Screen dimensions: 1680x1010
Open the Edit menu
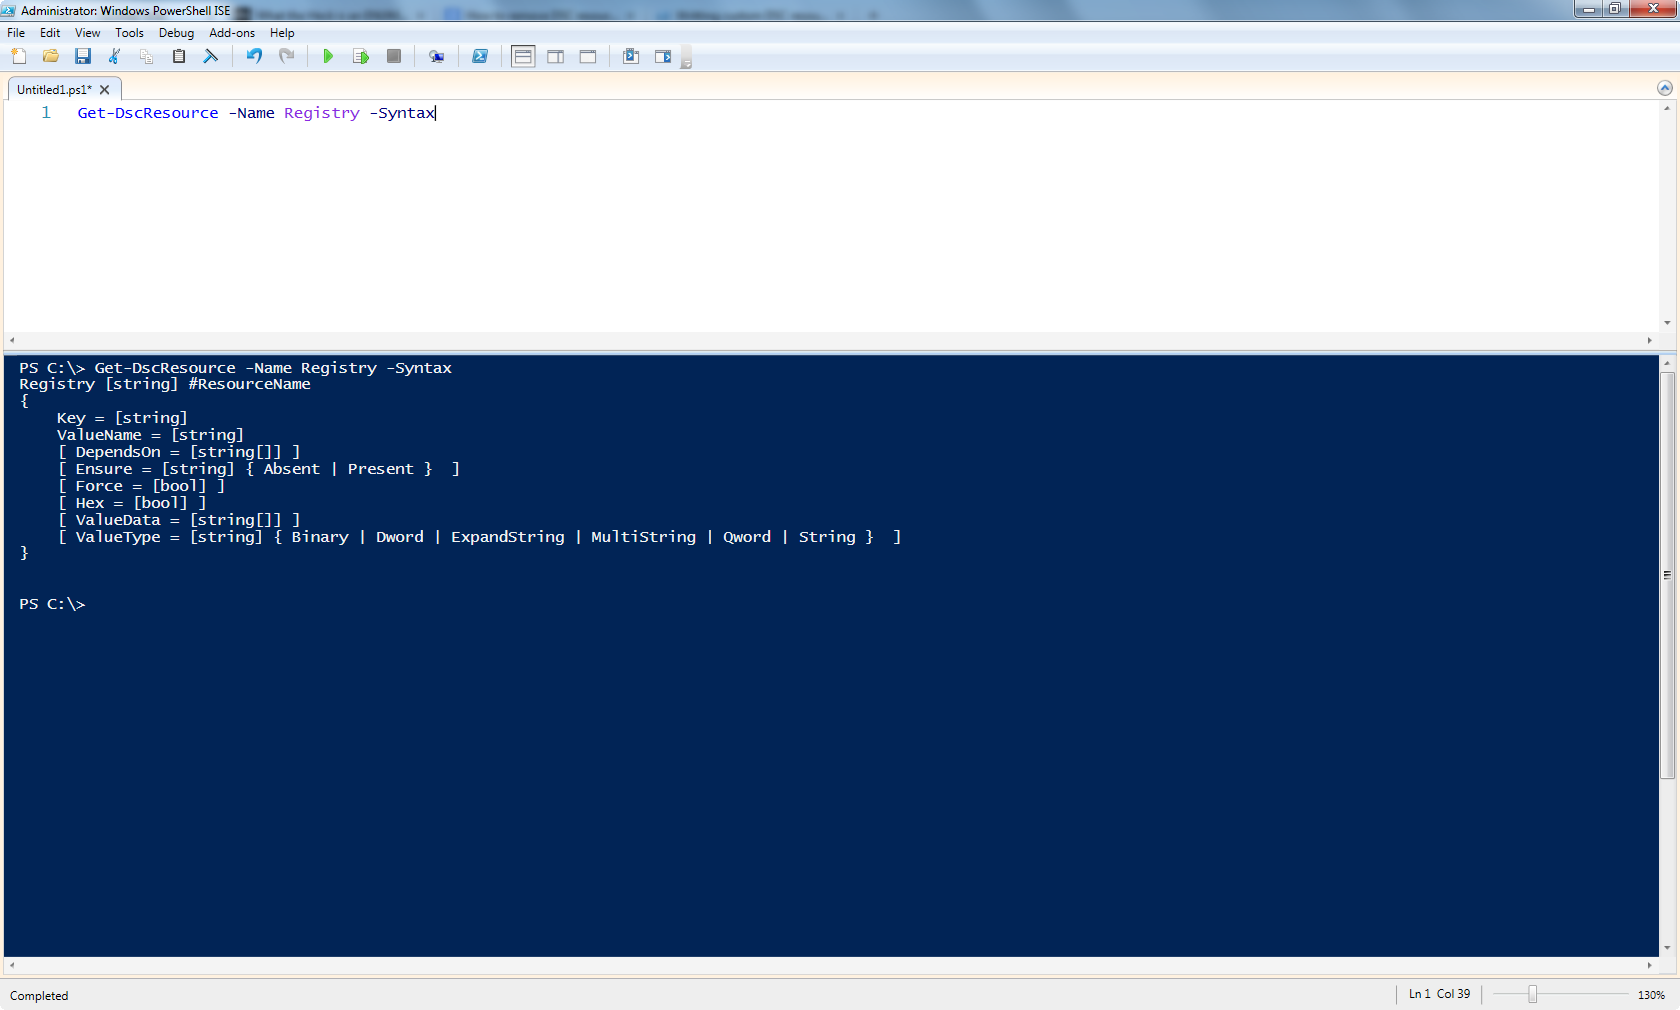pos(50,33)
